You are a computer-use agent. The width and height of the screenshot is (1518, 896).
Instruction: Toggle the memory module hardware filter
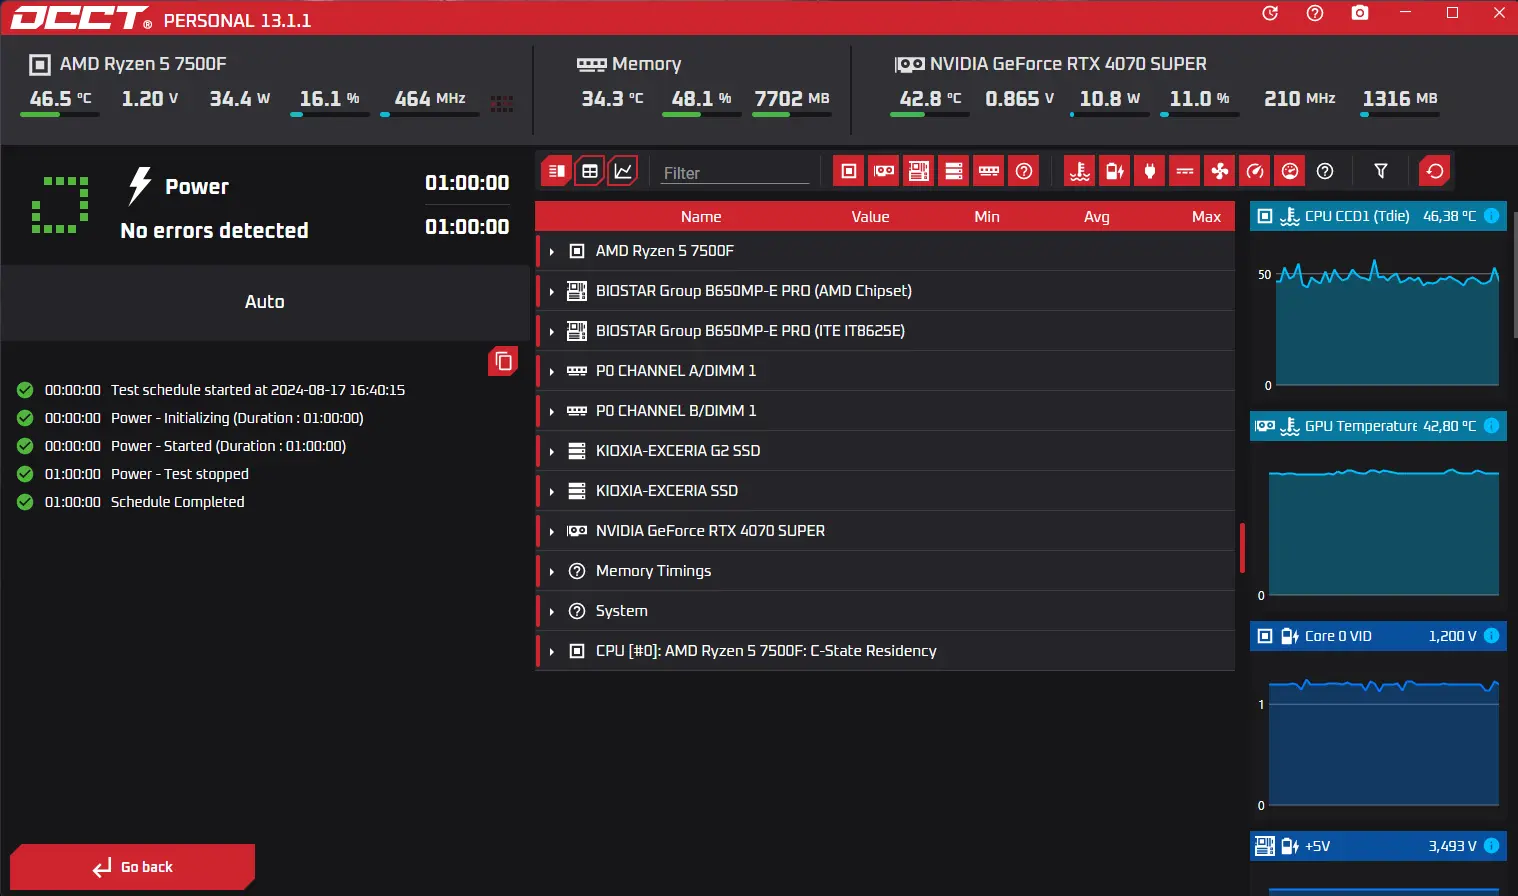click(x=989, y=171)
